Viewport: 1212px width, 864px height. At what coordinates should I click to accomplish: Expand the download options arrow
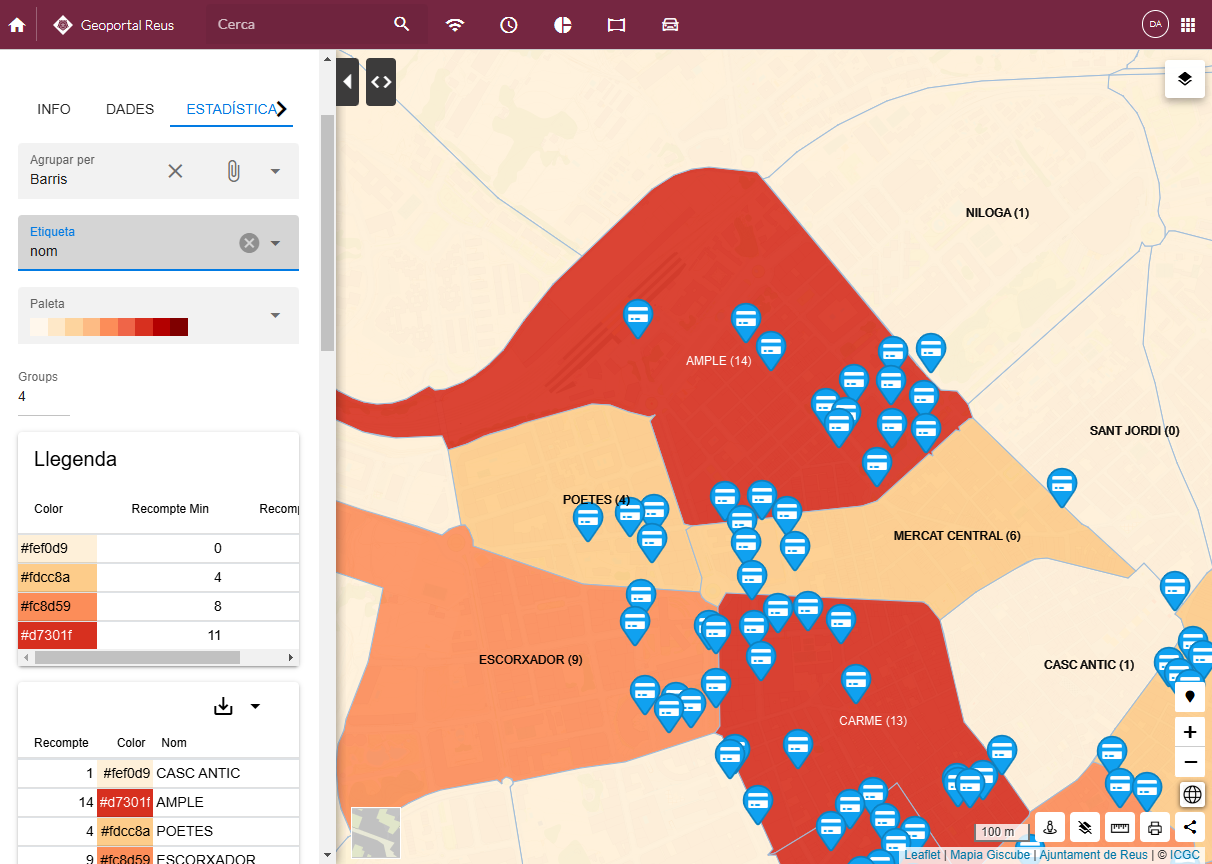click(255, 706)
